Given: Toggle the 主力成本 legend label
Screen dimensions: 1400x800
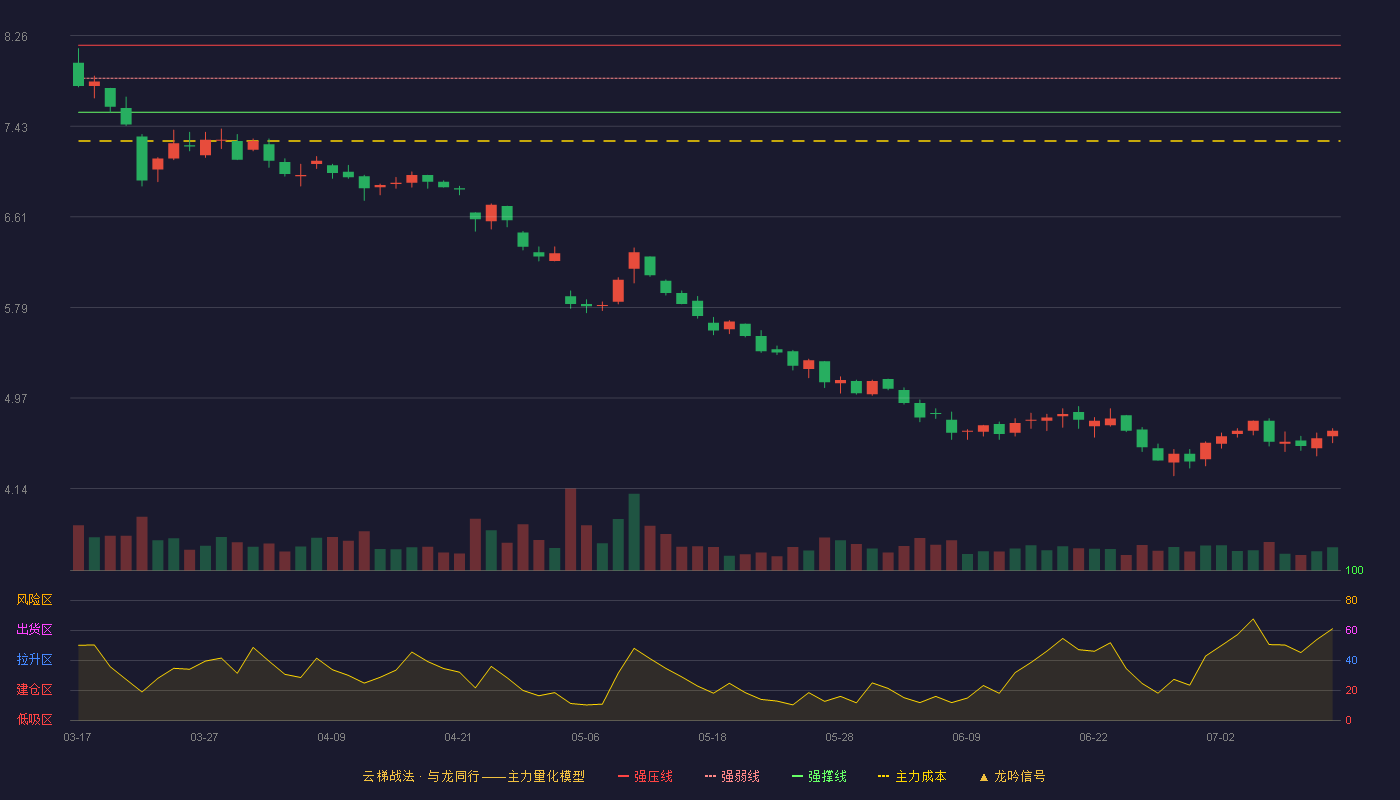Looking at the screenshot, I should [x=920, y=776].
